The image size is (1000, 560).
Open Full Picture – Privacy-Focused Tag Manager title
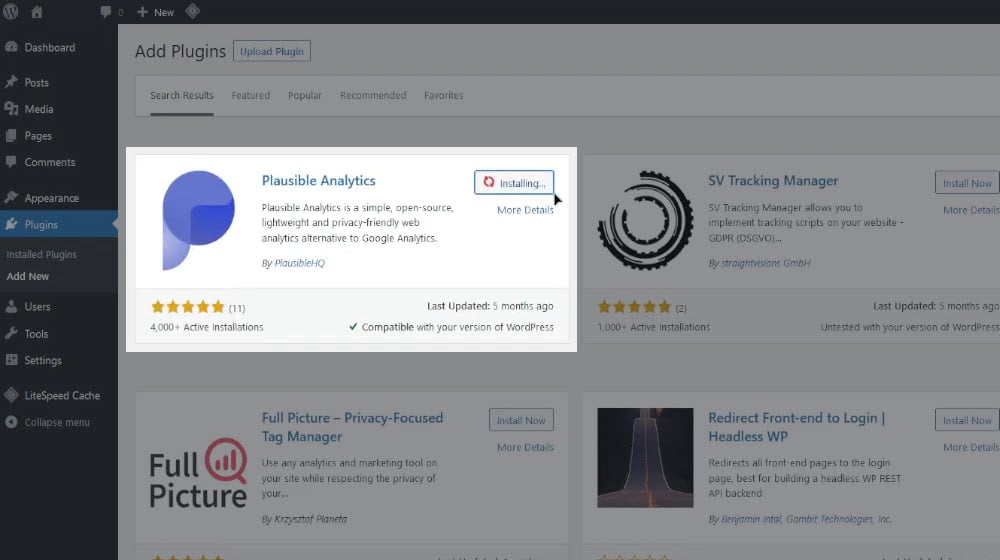(x=352, y=427)
